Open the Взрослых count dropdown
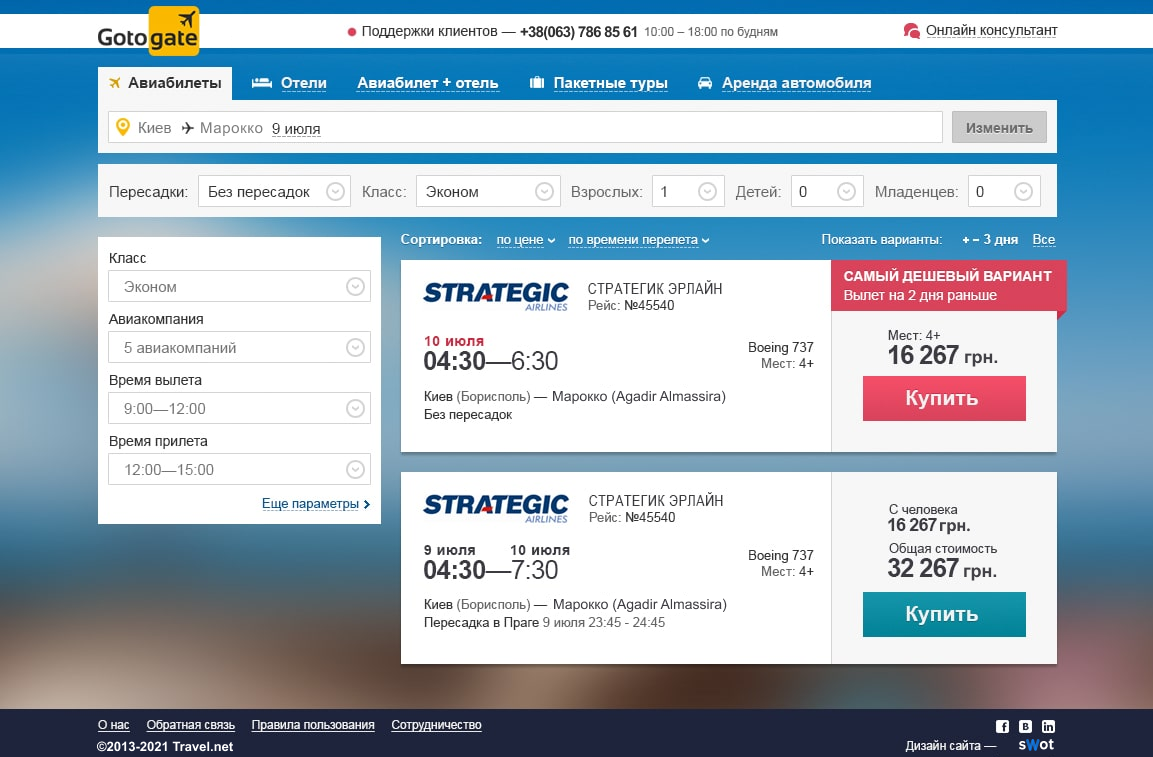This screenshot has height=757, width=1153. pos(688,191)
